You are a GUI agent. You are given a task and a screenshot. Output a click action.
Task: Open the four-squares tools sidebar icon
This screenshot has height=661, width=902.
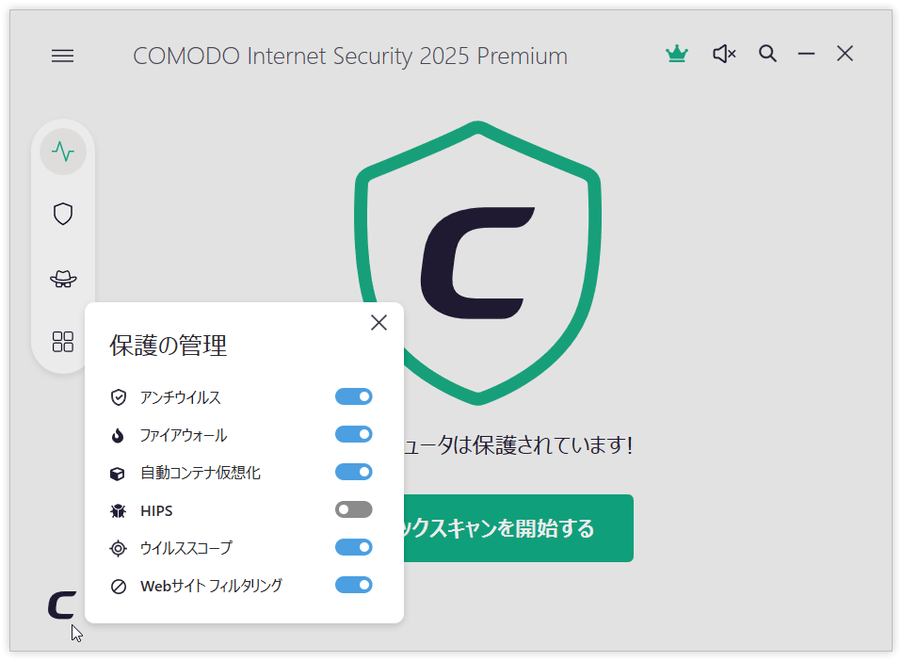tap(63, 341)
